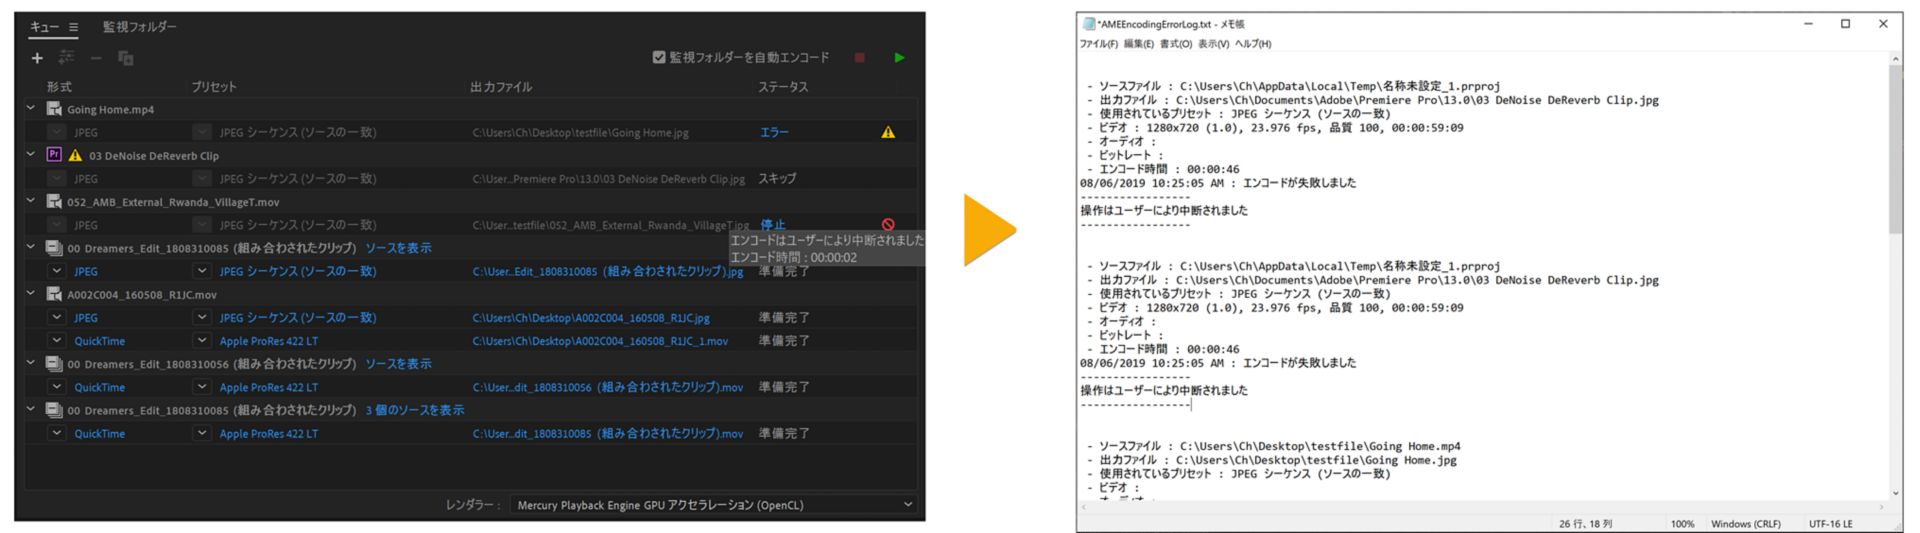The height and width of the screenshot is (533, 1920).
Task: Click the A002C004_160508_R1JC.mov file icon
Action: click(55, 294)
